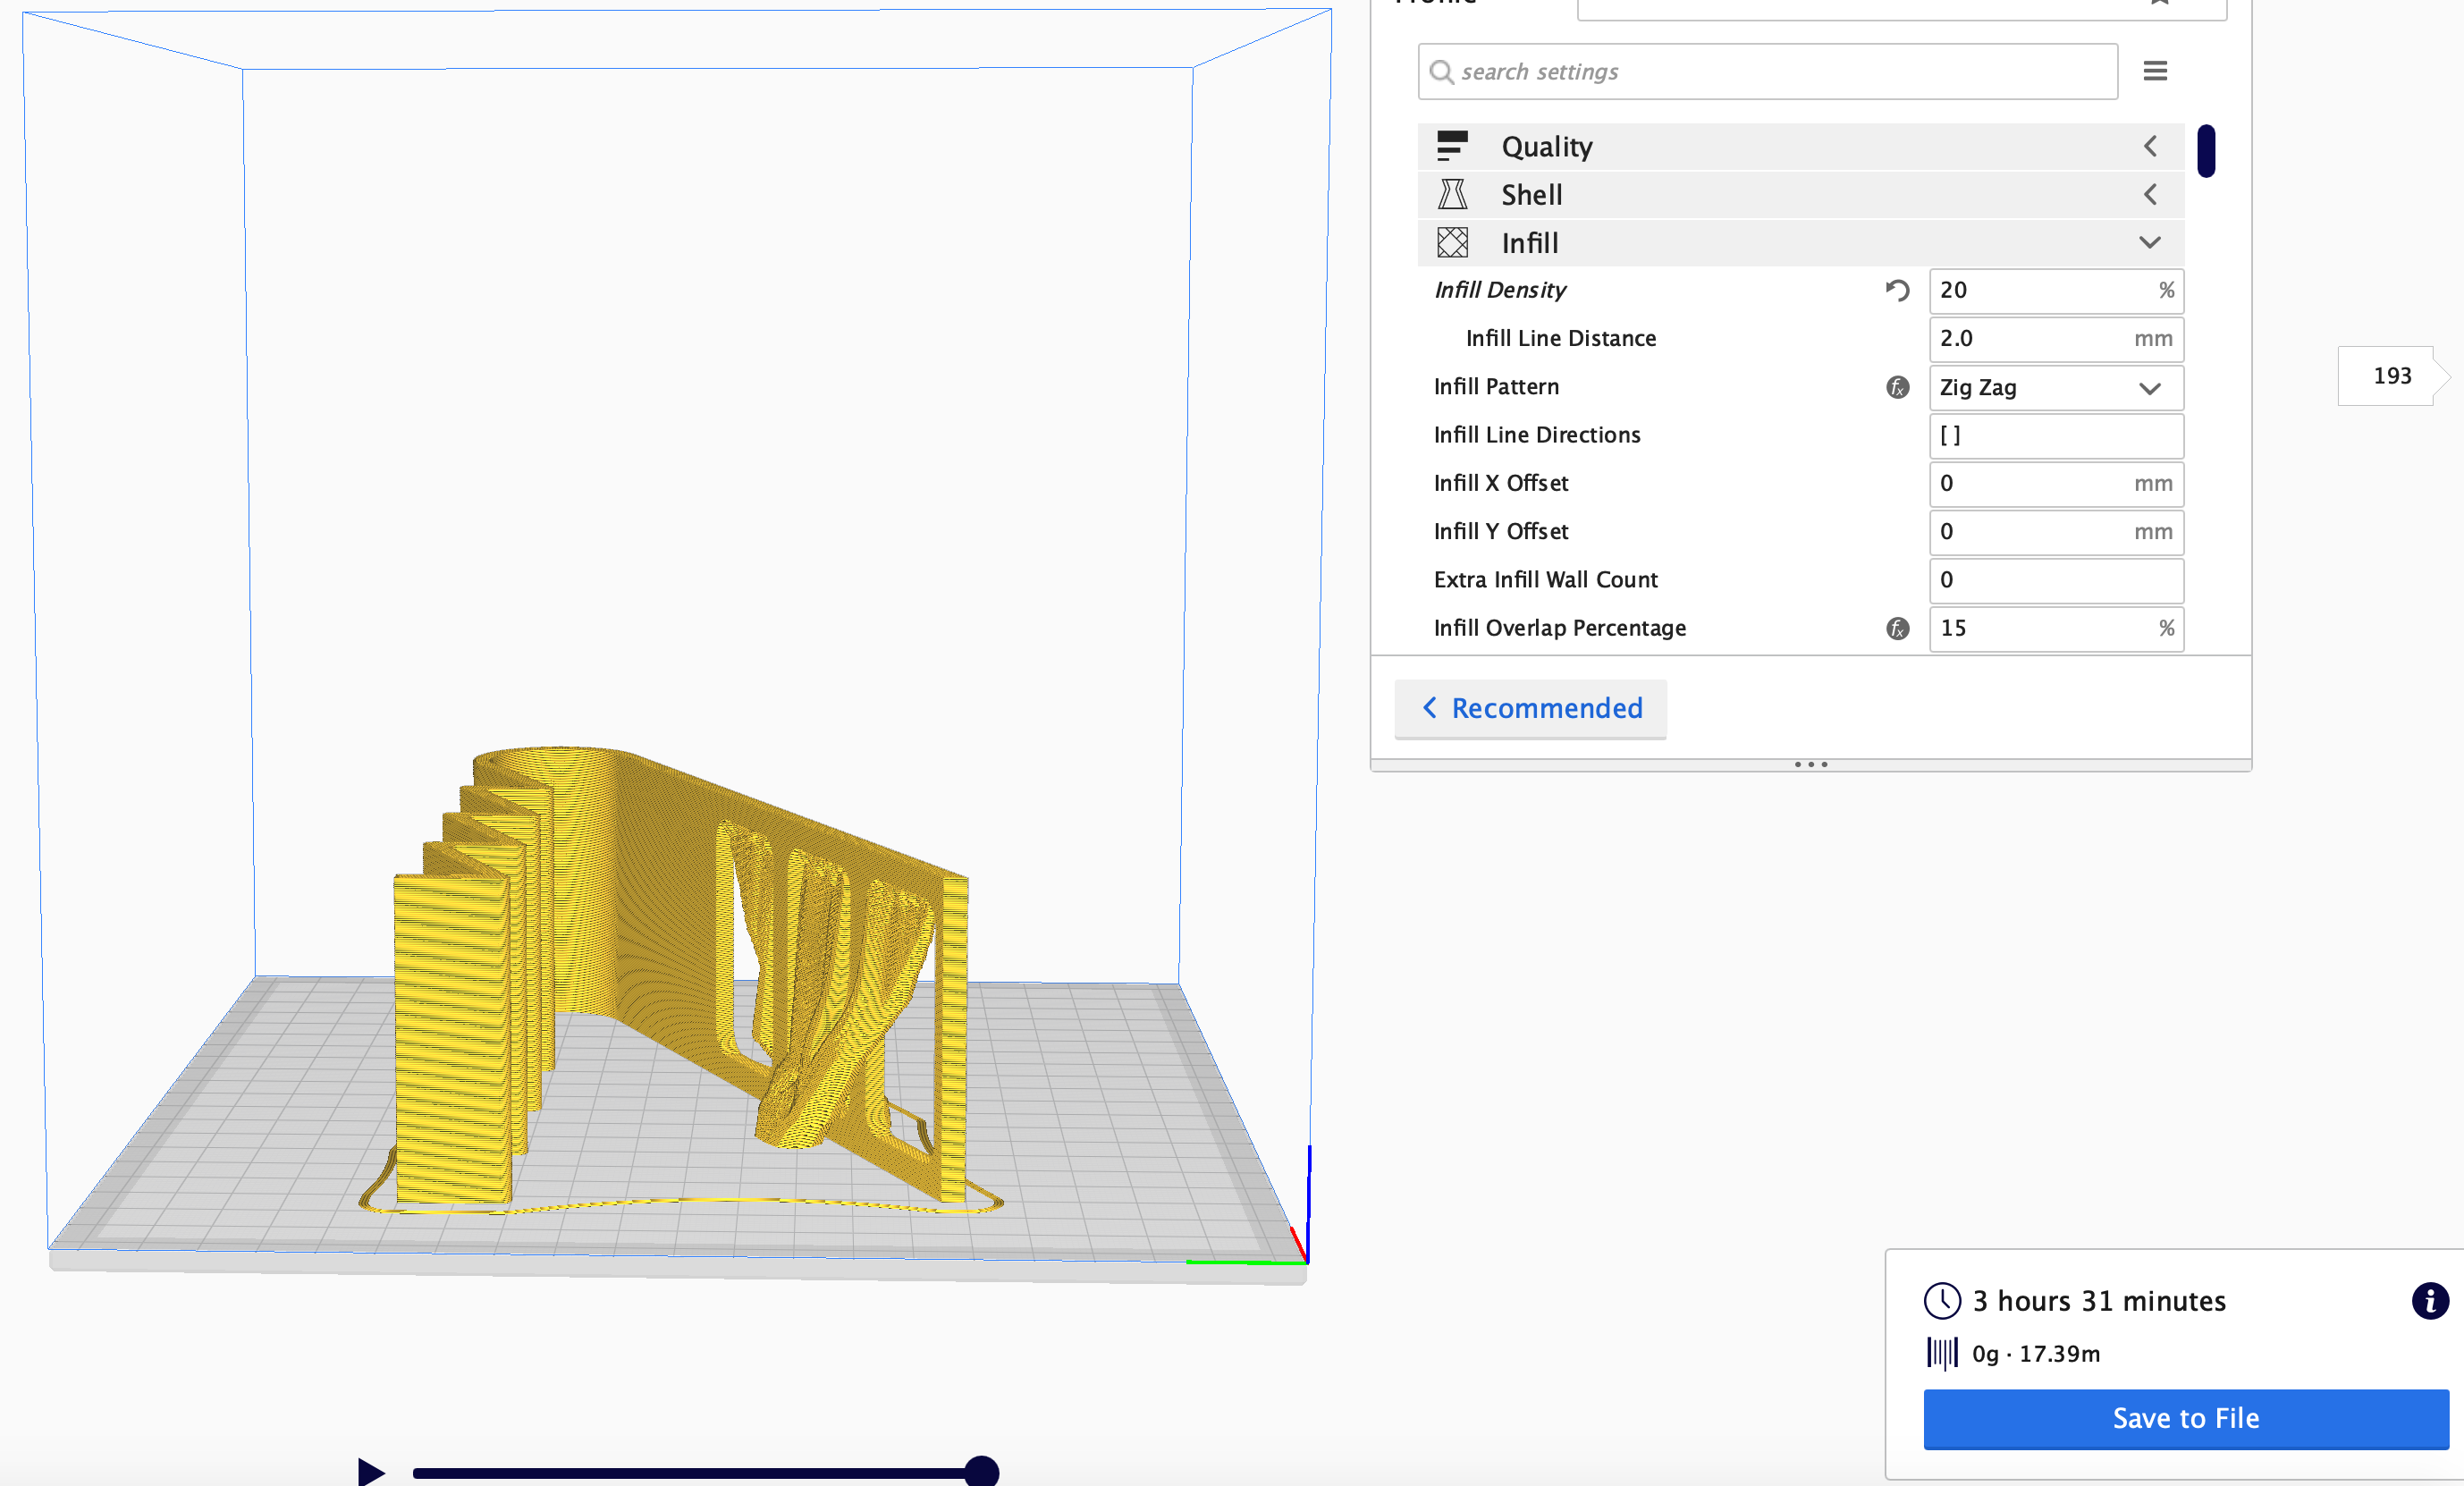Click the Shell category icon
Viewport: 2464px width, 1486px height.
[1452, 194]
